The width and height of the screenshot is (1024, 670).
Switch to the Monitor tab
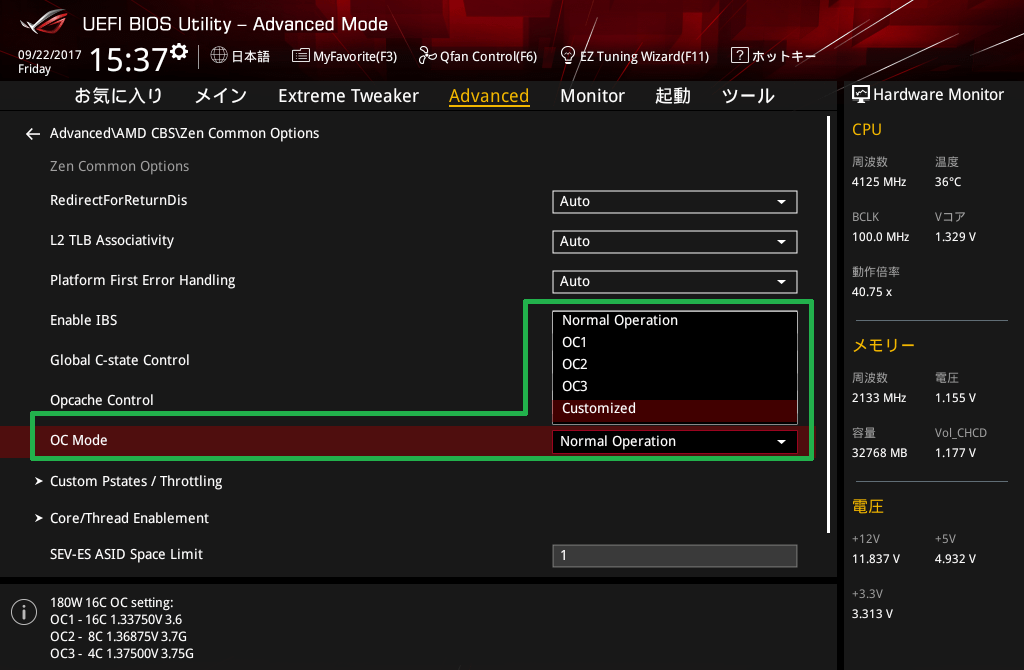pos(592,96)
